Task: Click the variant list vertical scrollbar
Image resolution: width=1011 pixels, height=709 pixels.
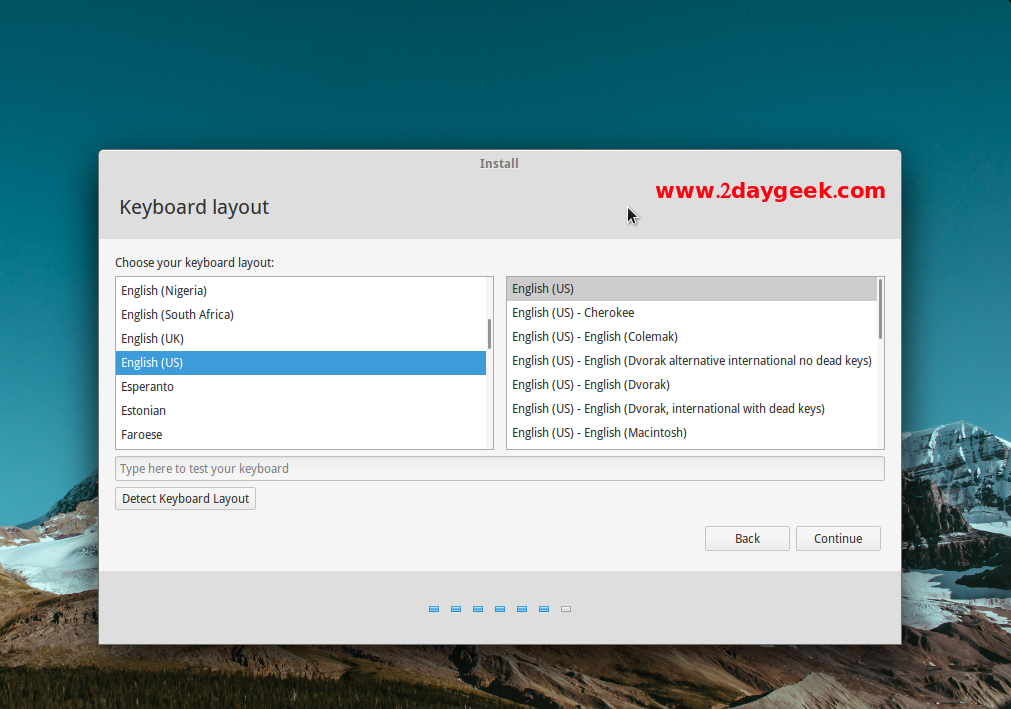Action: pos(880,308)
